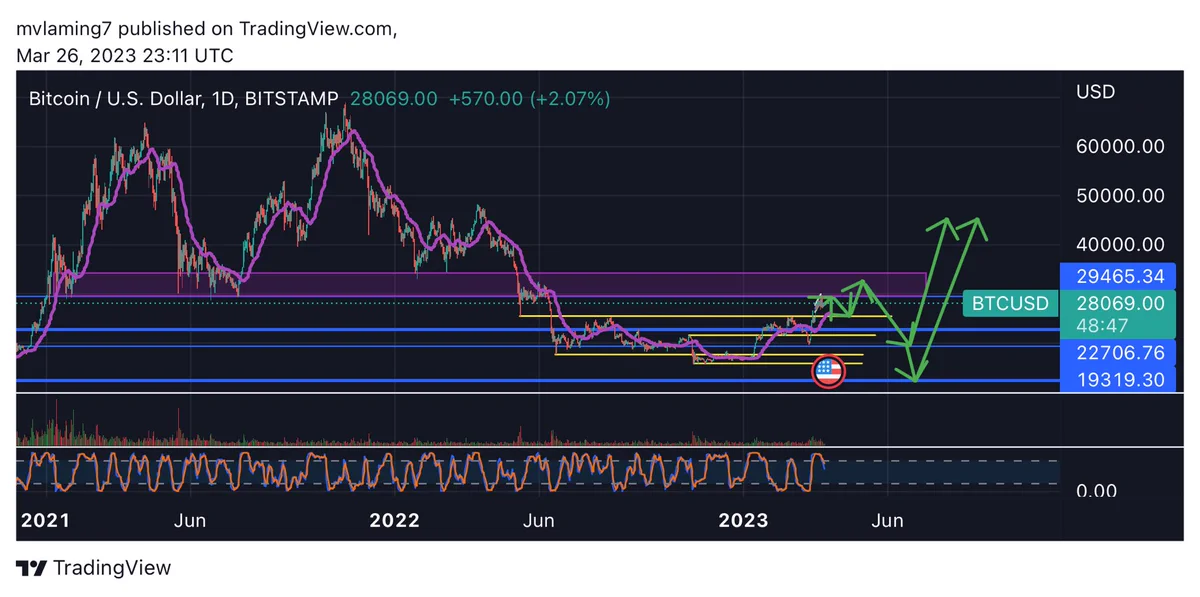This screenshot has width=1200, height=597.
Task: Click the Jun label between 2021 and 2022
Action: (190, 520)
